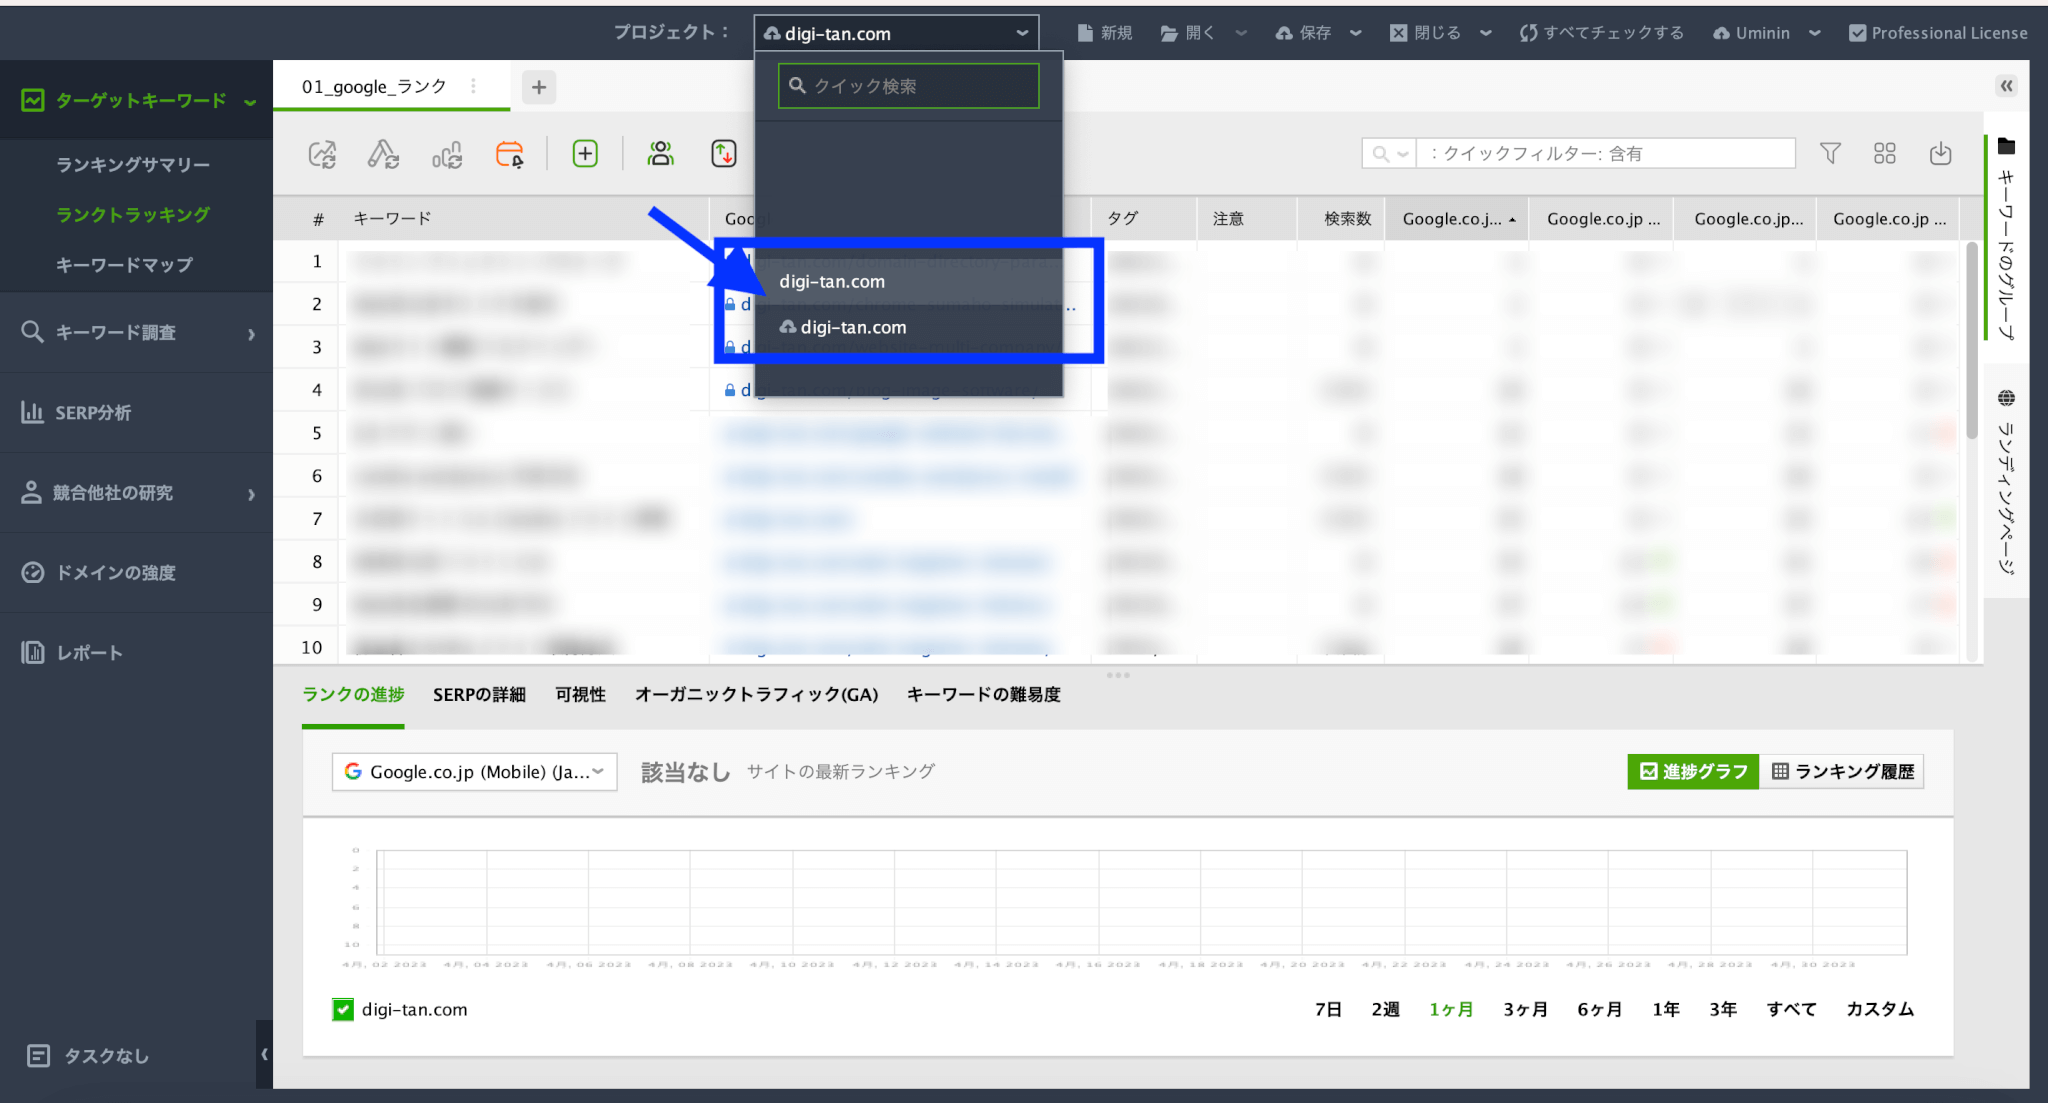Click the クイック検索 search field
The height and width of the screenshot is (1103, 2048).
(x=908, y=86)
